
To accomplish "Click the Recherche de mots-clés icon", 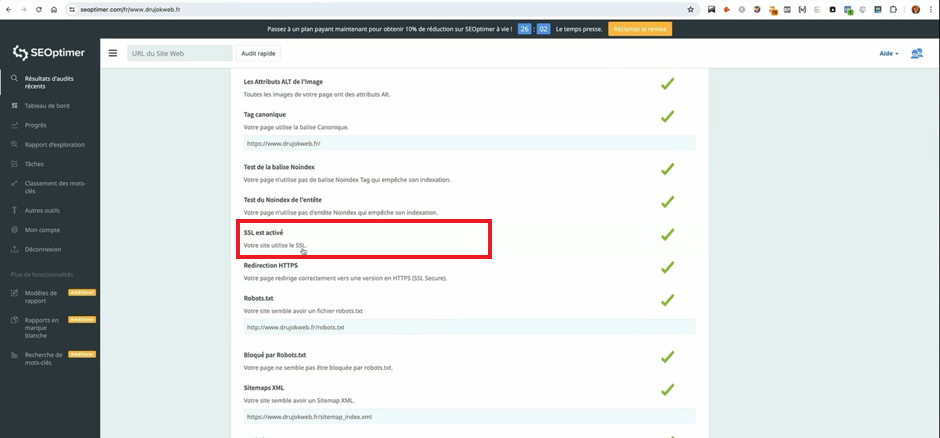I will (x=14, y=355).
